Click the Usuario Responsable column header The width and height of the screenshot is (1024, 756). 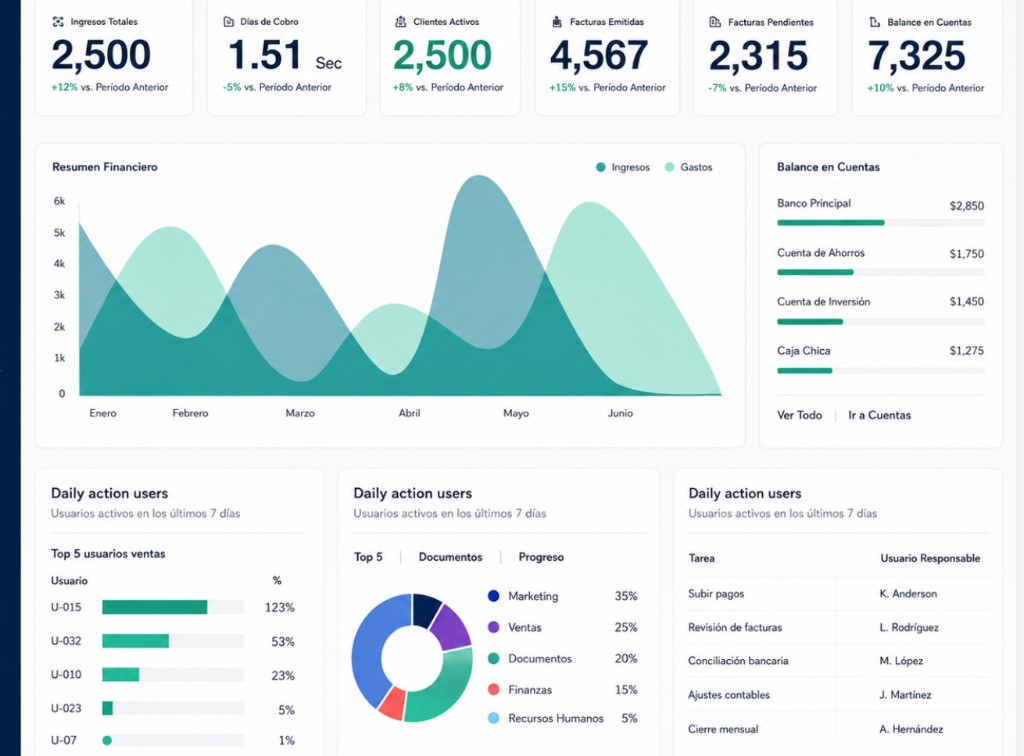[930, 558]
